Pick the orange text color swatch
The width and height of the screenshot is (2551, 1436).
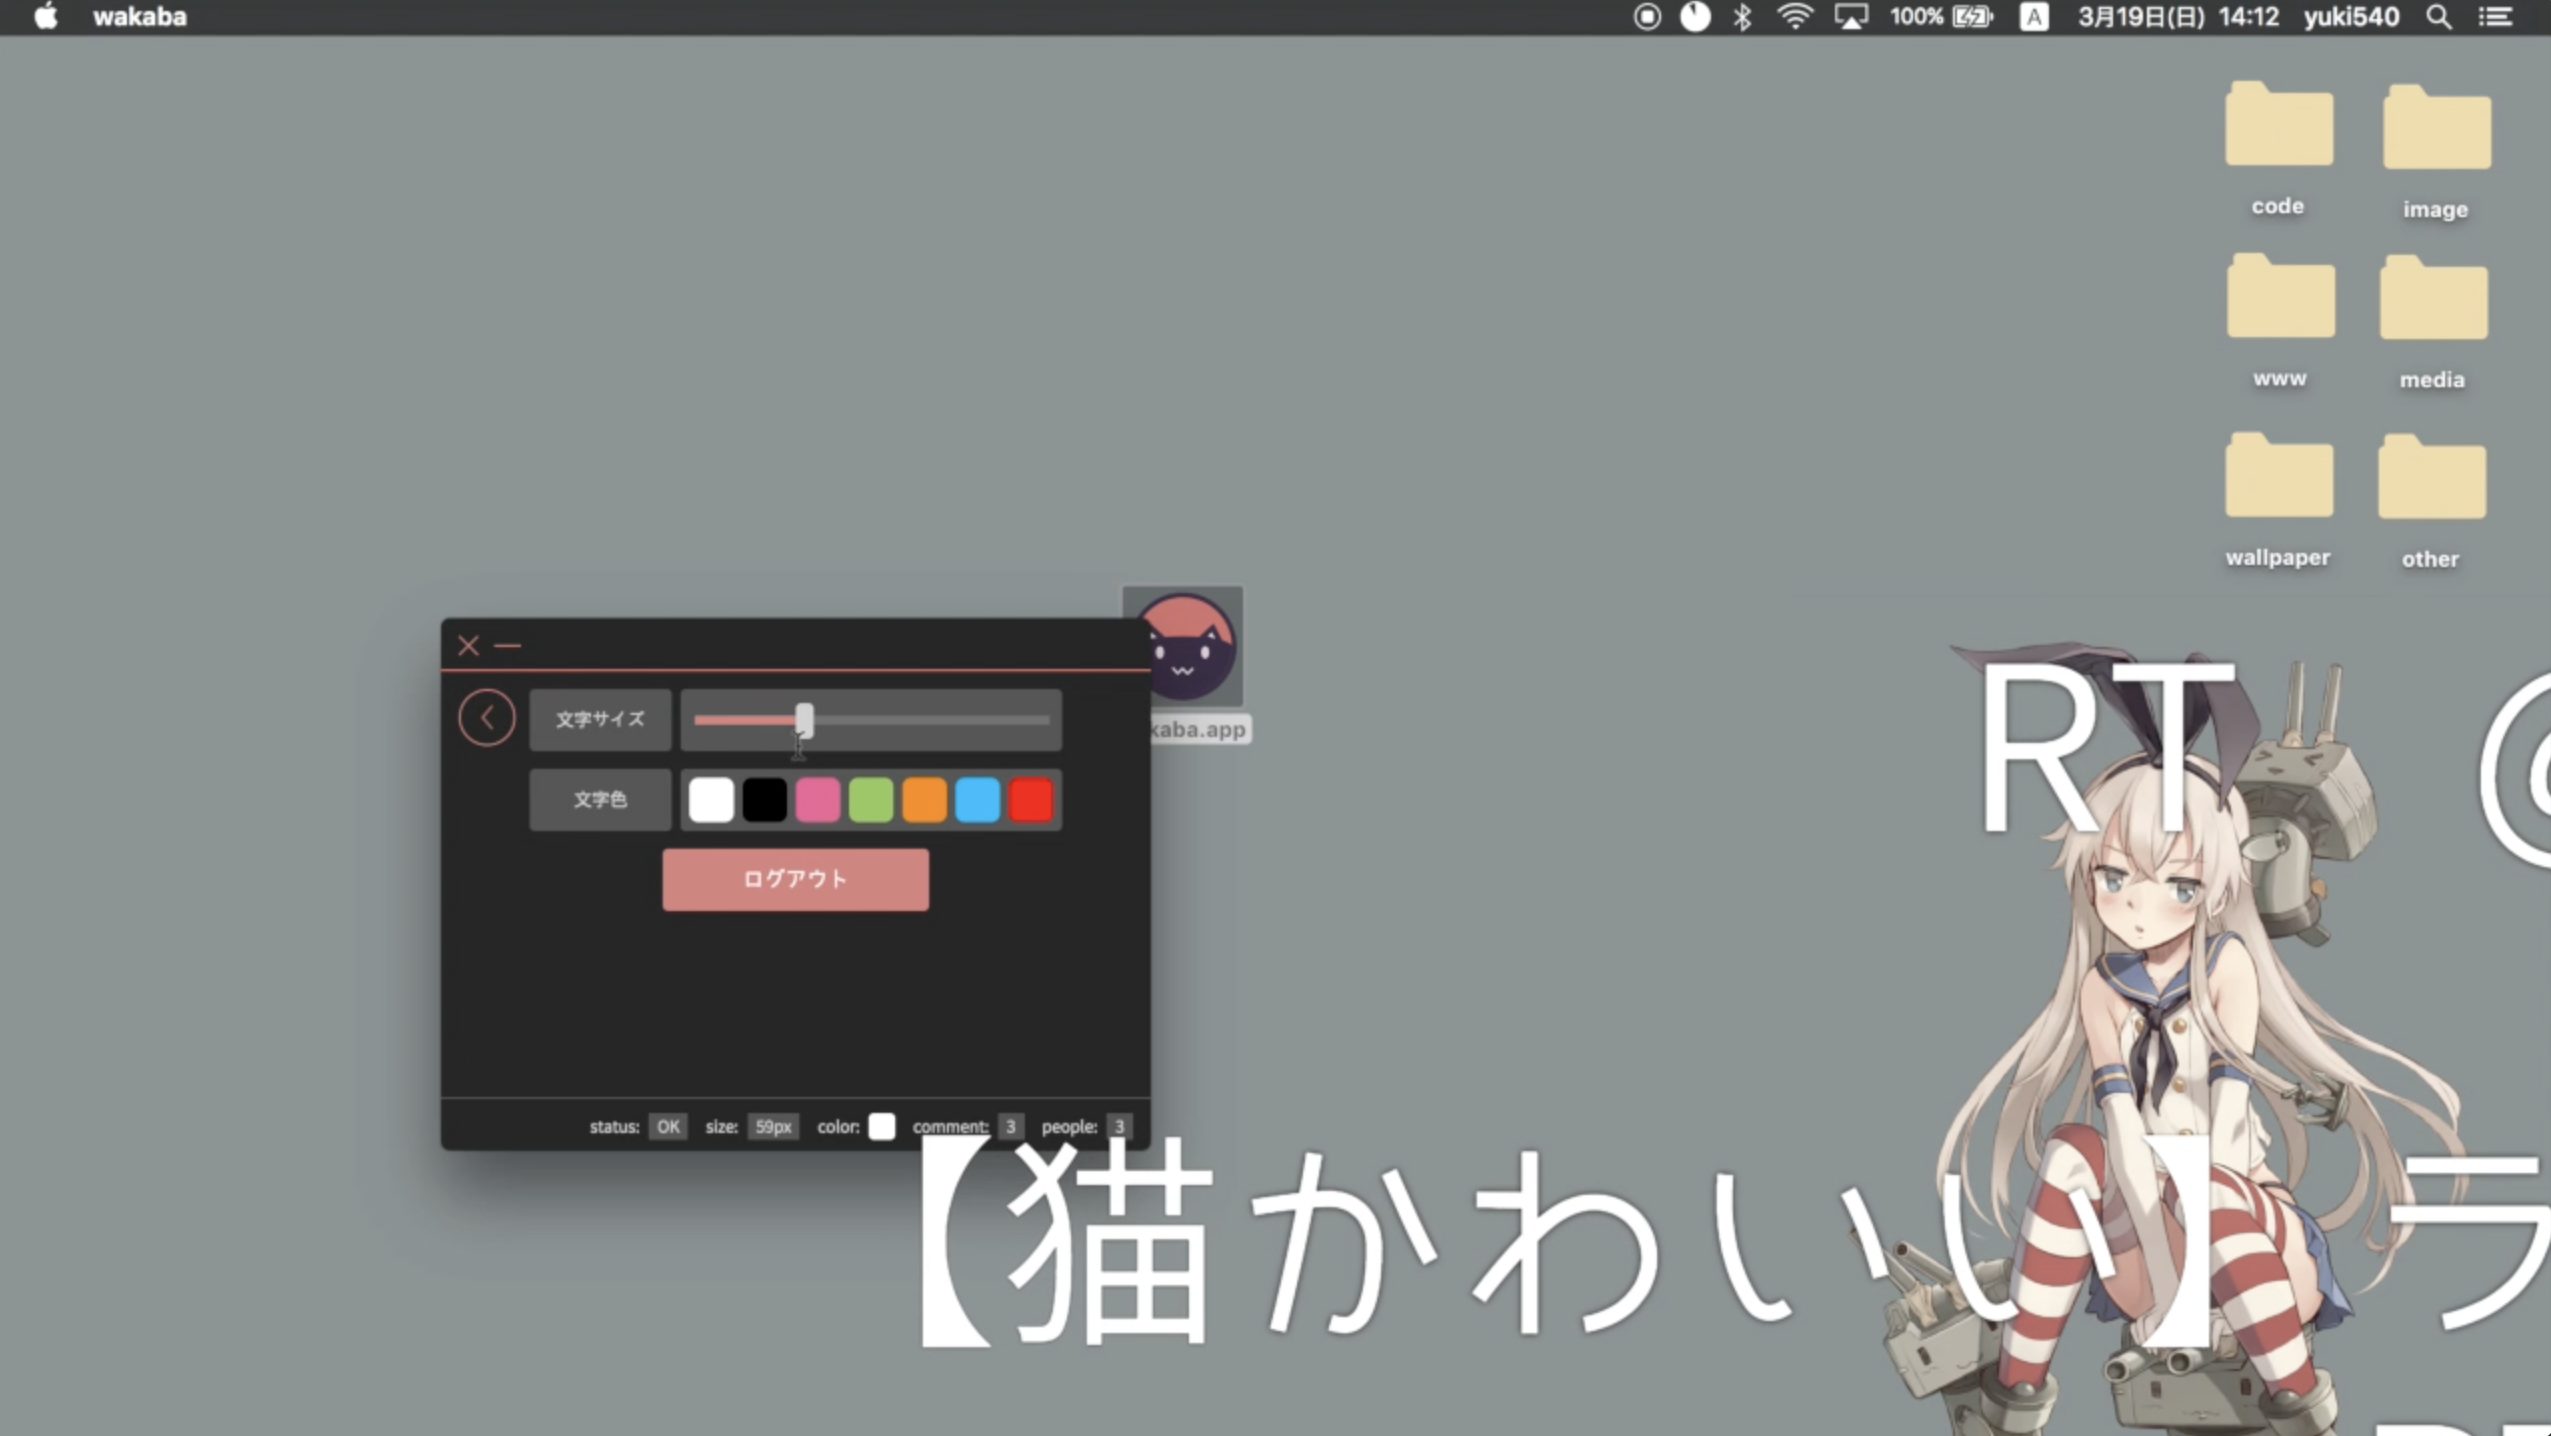[x=924, y=800]
